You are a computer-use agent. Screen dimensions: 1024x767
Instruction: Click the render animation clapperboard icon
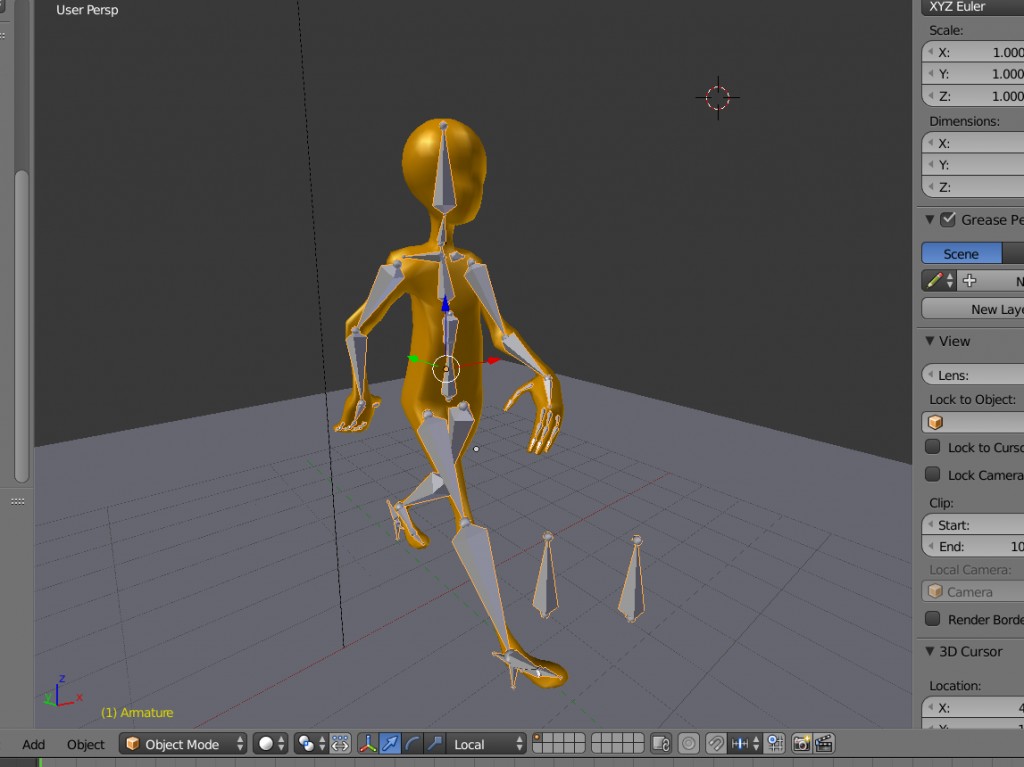pyautogui.click(x=823, y=744)
